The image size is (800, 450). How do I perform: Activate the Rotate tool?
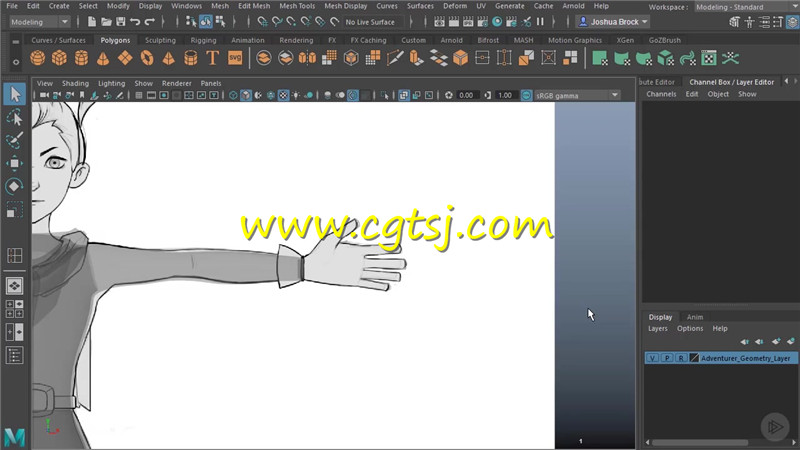pos(14,186)
